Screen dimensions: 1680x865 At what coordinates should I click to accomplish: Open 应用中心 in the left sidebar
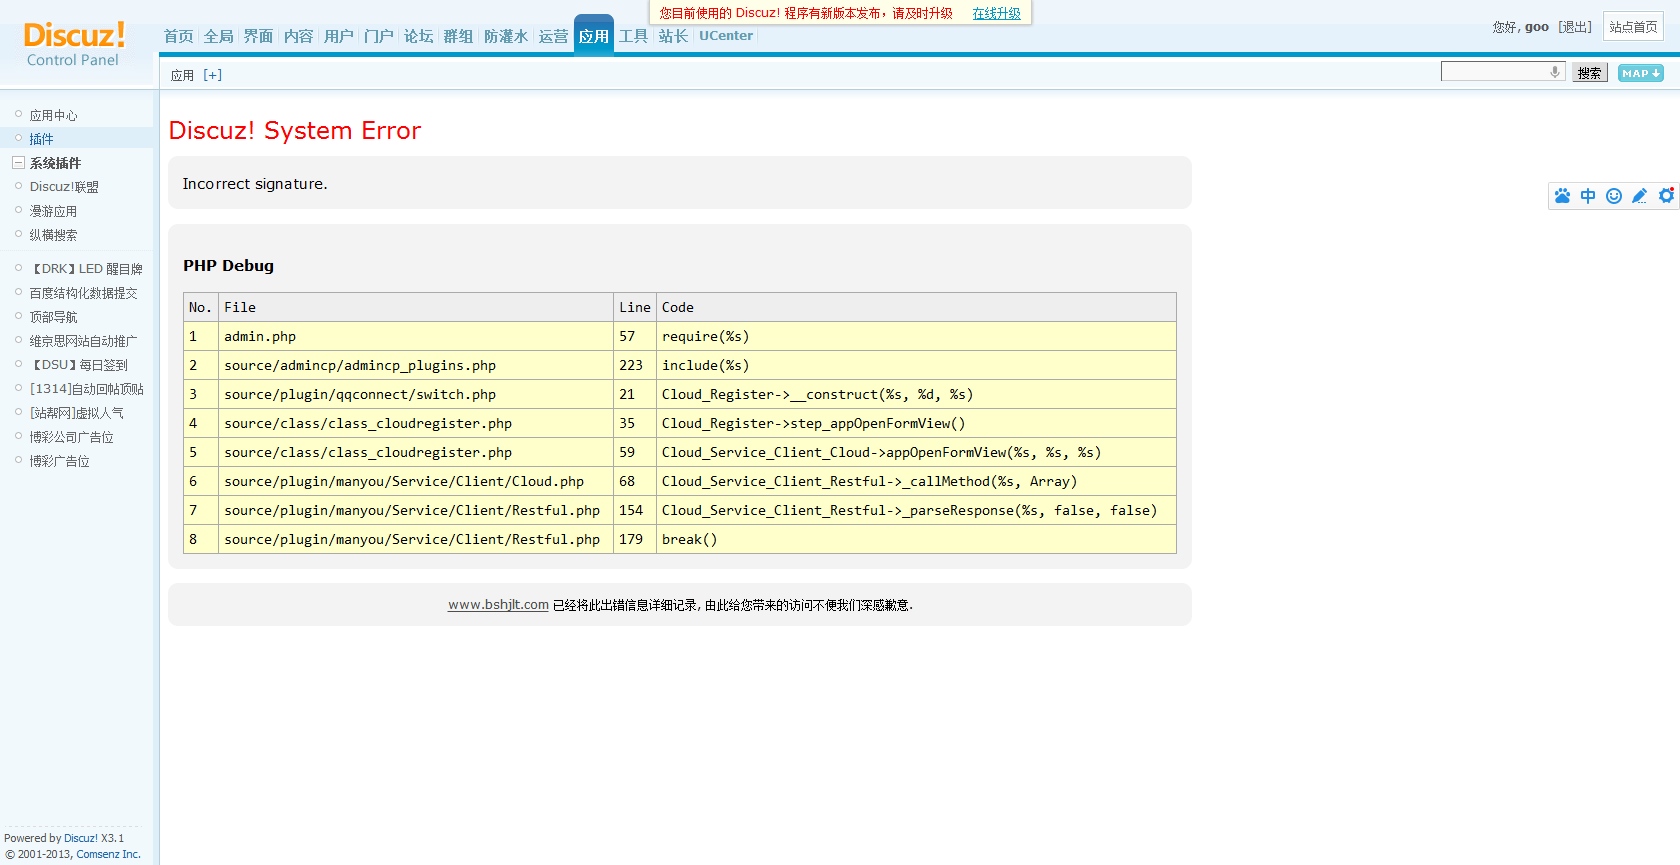(53, 115)
